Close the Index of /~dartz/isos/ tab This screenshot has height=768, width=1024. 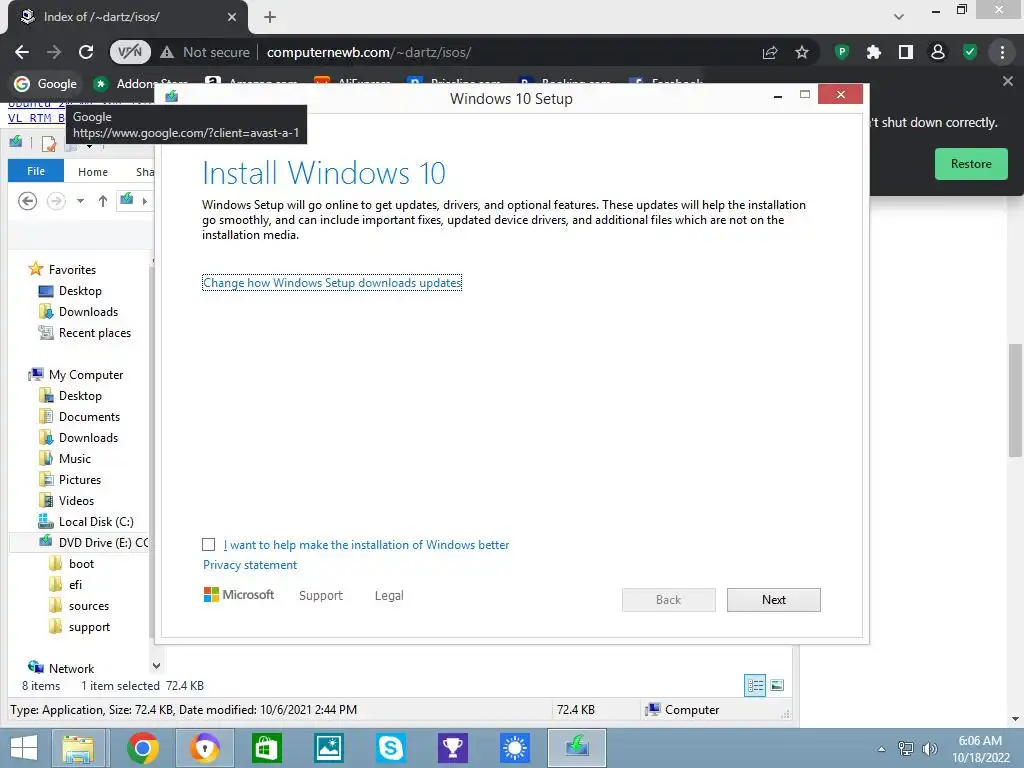click(232, 17)
